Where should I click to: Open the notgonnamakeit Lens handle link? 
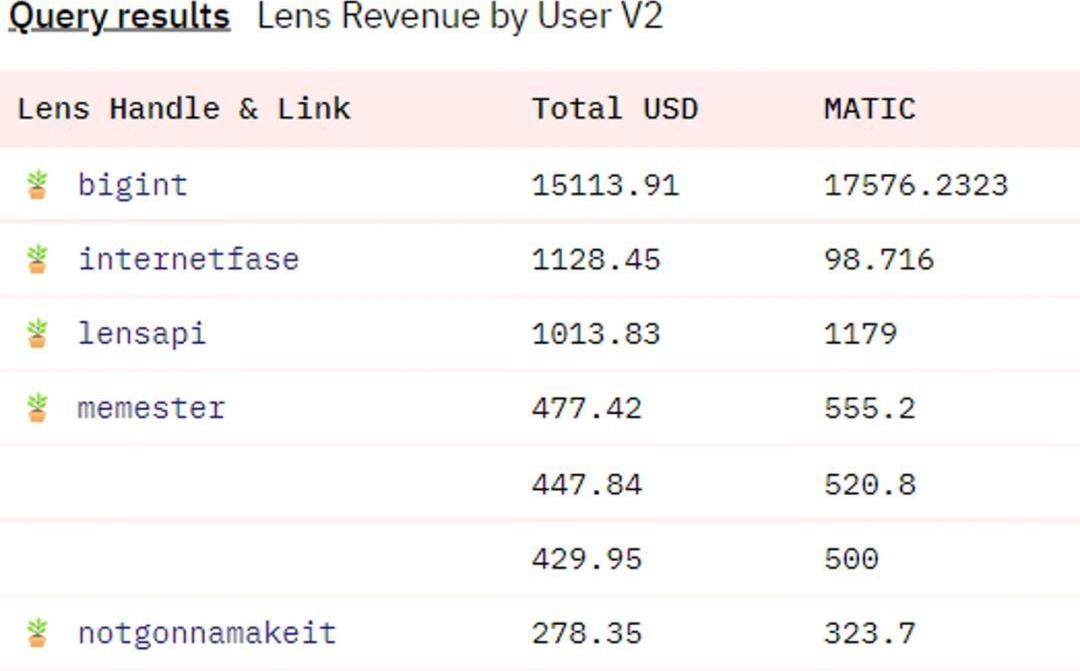(x=207, y=633)
